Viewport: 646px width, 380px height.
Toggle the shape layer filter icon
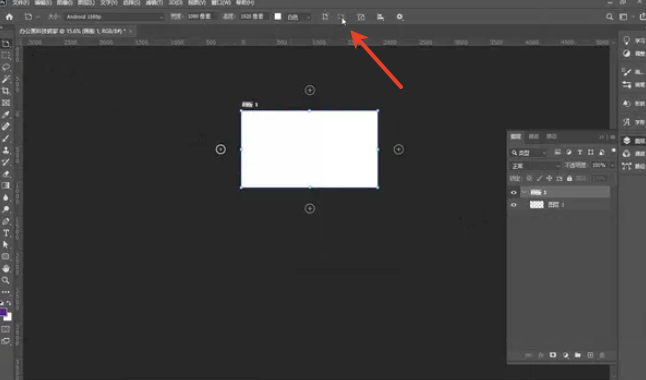[590, 152]
